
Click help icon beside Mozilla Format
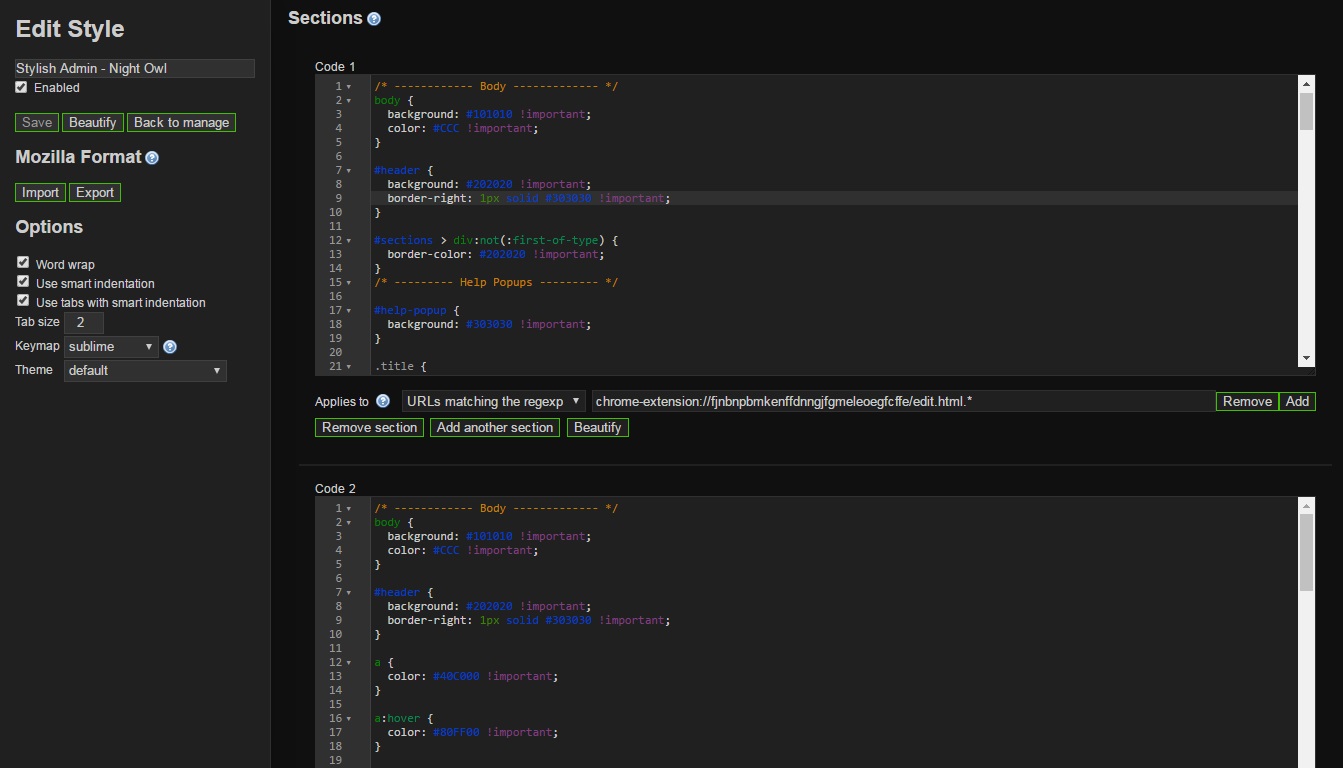coord(152,158)
